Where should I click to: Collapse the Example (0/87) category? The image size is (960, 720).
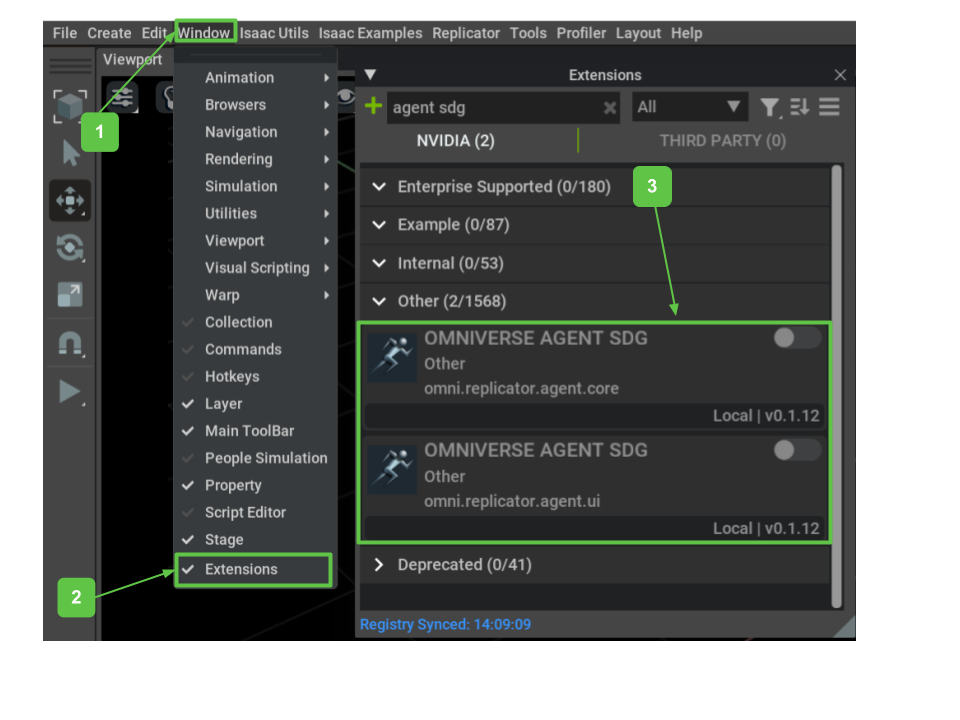[379, 225]
